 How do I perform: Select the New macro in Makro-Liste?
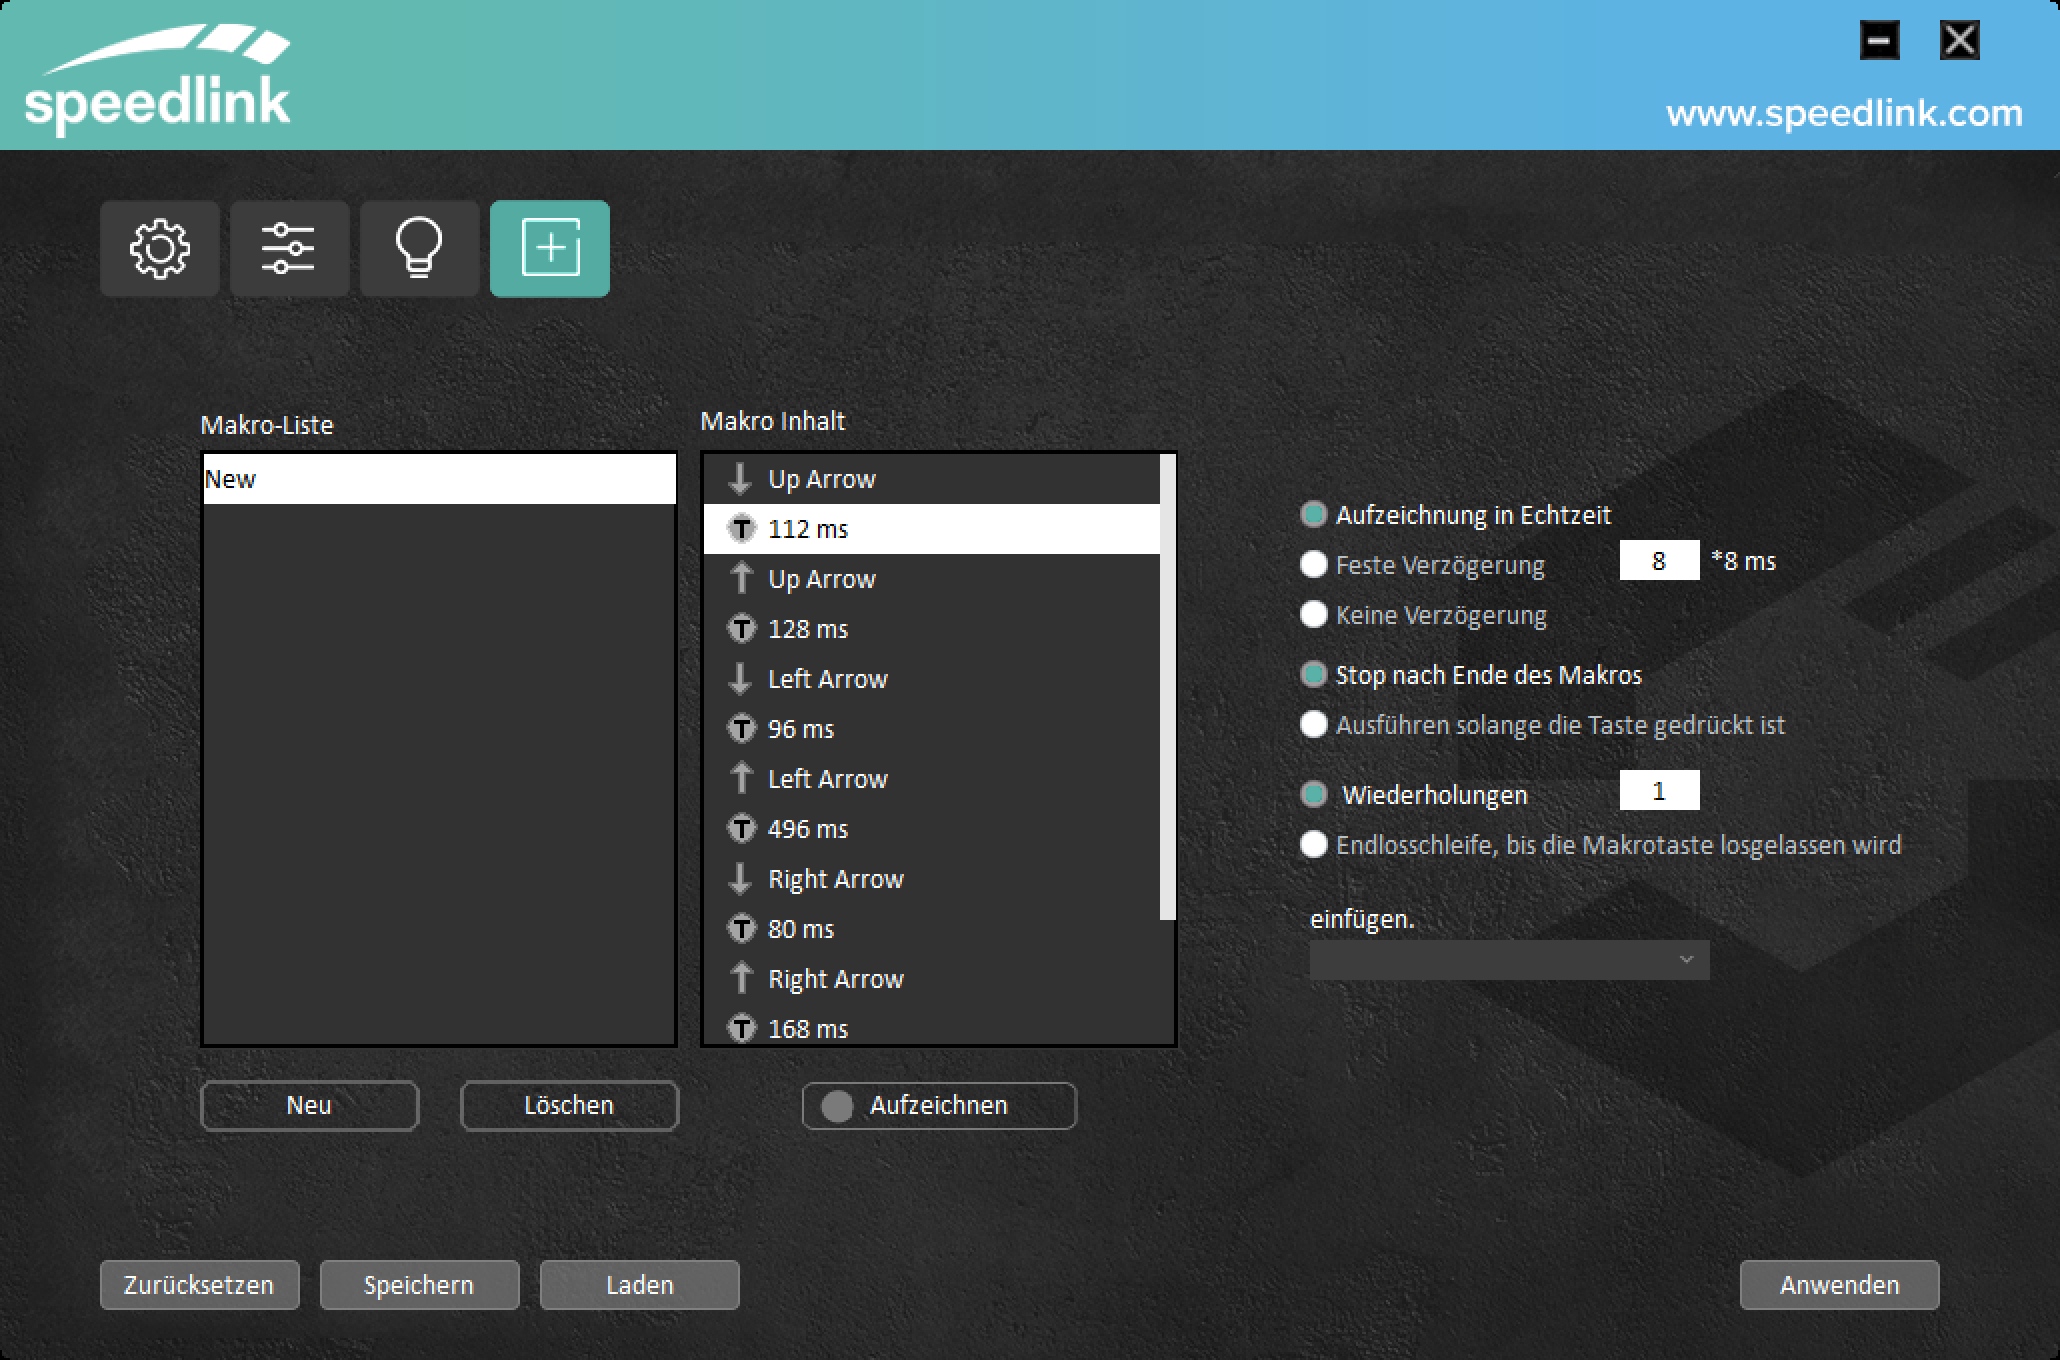coord(438,479)
